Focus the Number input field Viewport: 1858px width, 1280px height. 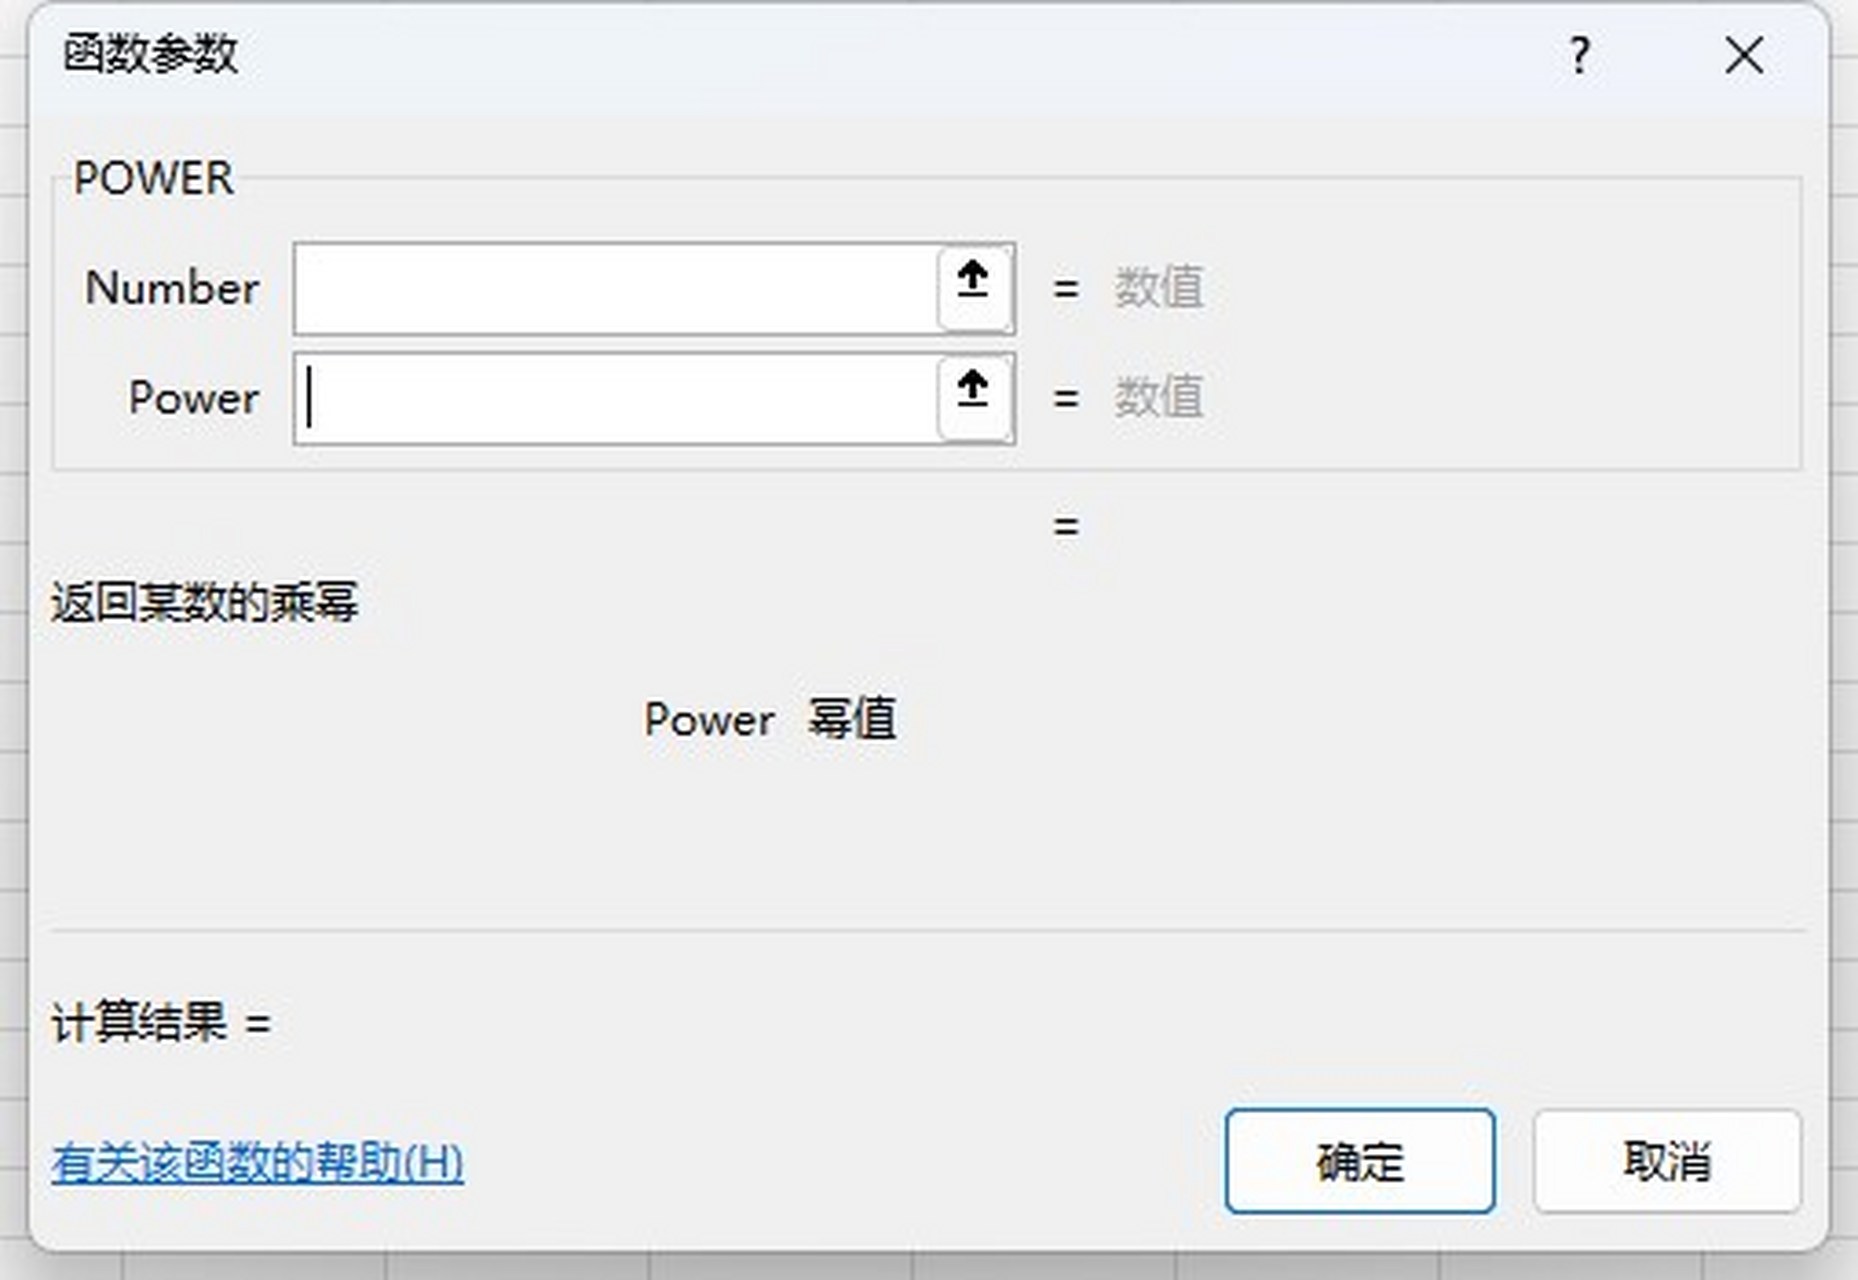pyautogui.click(x=616, y=288)
